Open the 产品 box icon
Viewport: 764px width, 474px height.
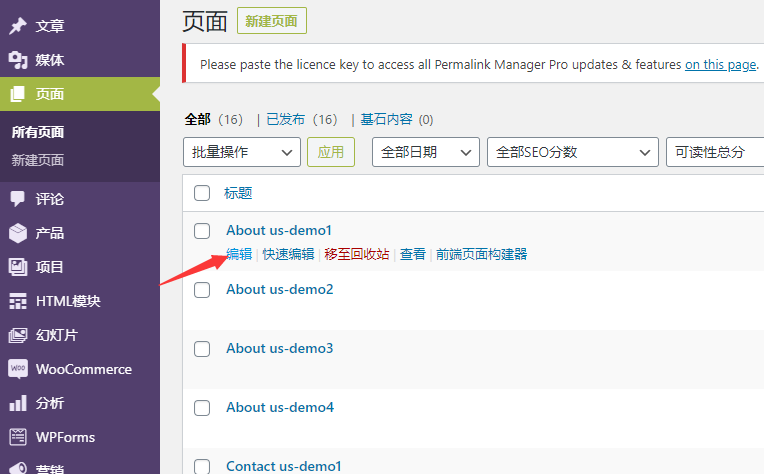pos(18,233)
